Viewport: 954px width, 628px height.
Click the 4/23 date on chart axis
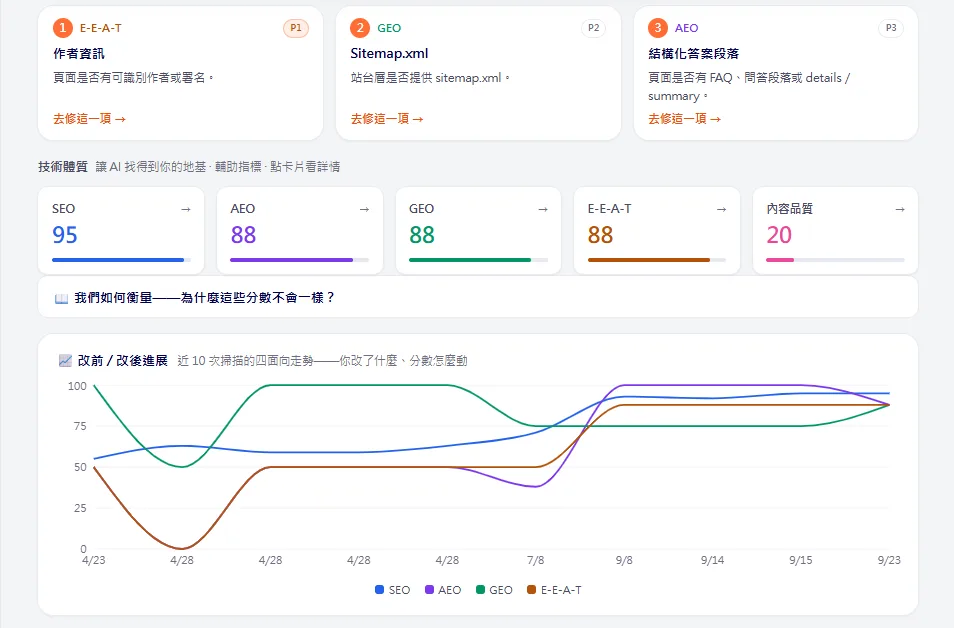(x=94, y=560)
